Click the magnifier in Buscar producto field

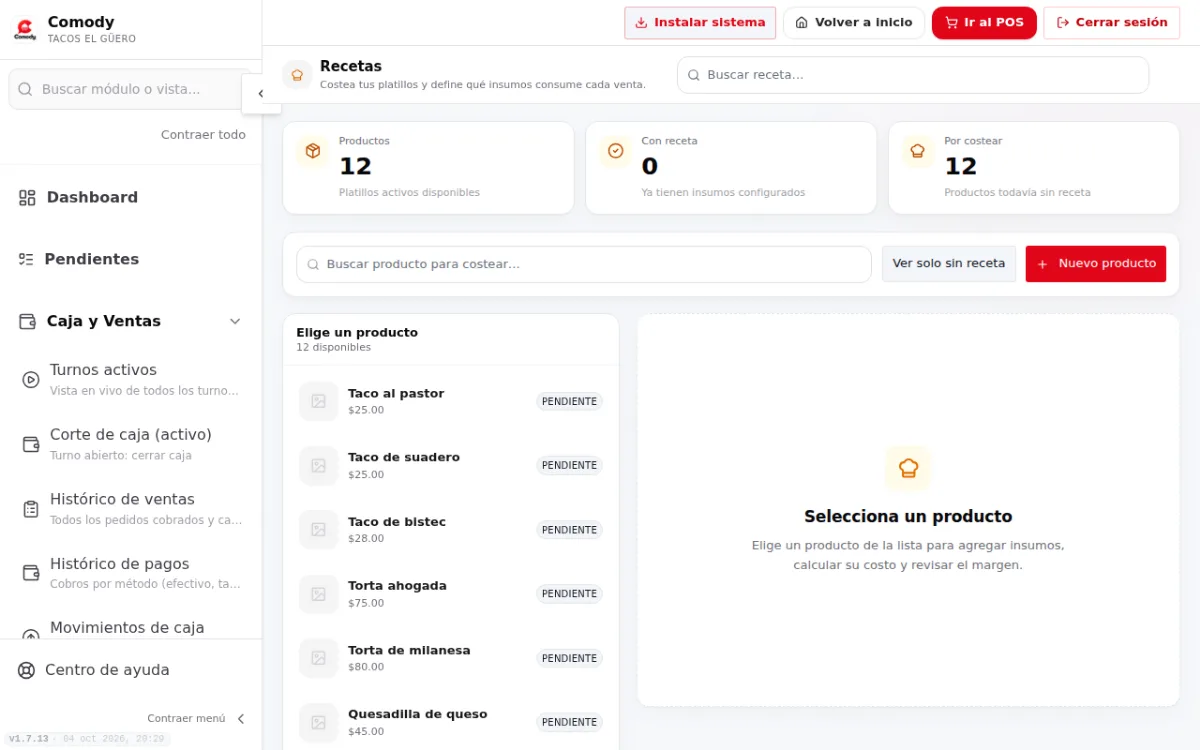click(x=313, y=265)
